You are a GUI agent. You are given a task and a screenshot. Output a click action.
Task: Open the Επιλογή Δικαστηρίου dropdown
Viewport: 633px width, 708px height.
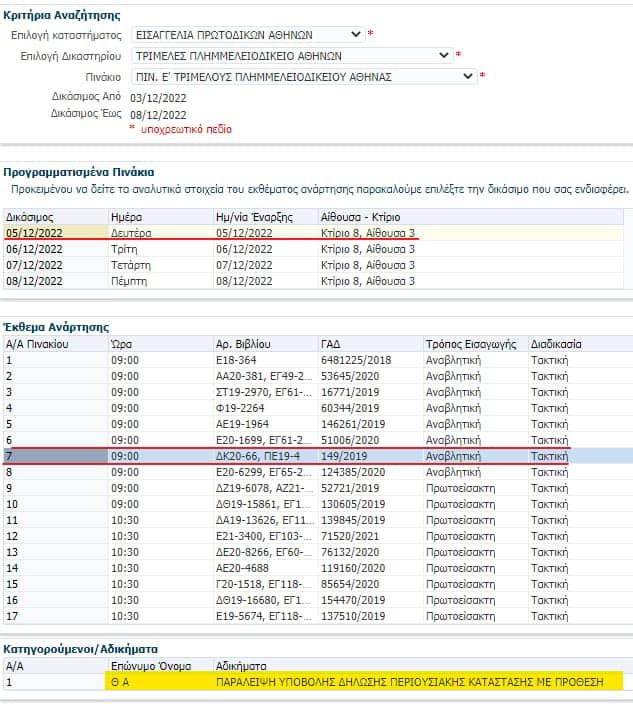(292, 56)
